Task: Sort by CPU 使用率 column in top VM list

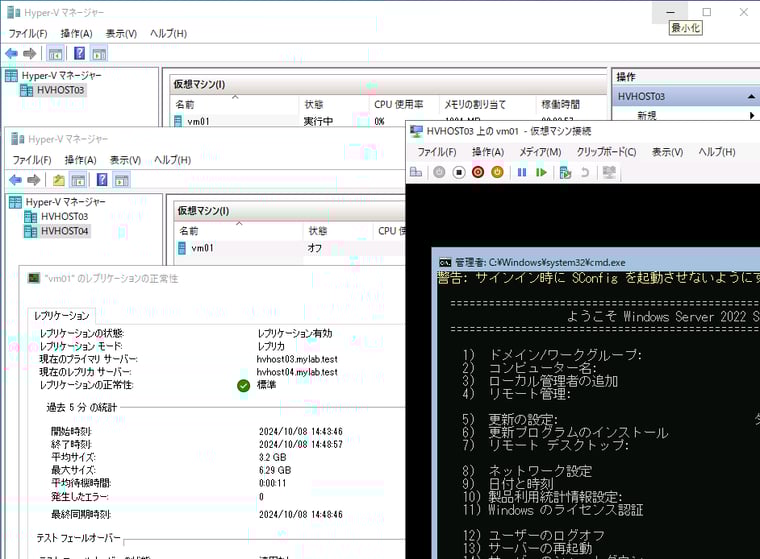Action: click(404, 104)
